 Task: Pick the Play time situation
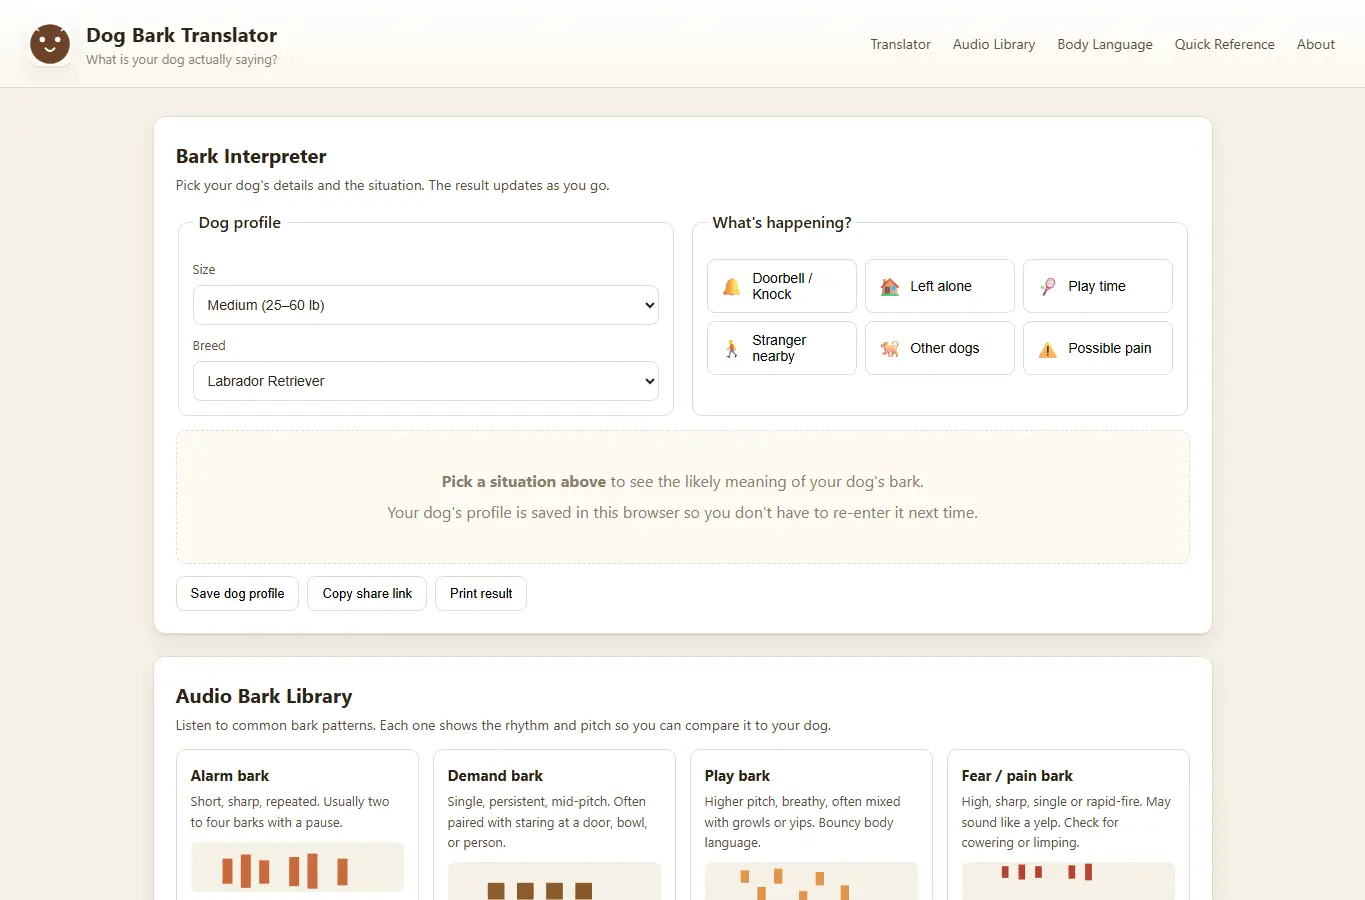point(1098,286)
